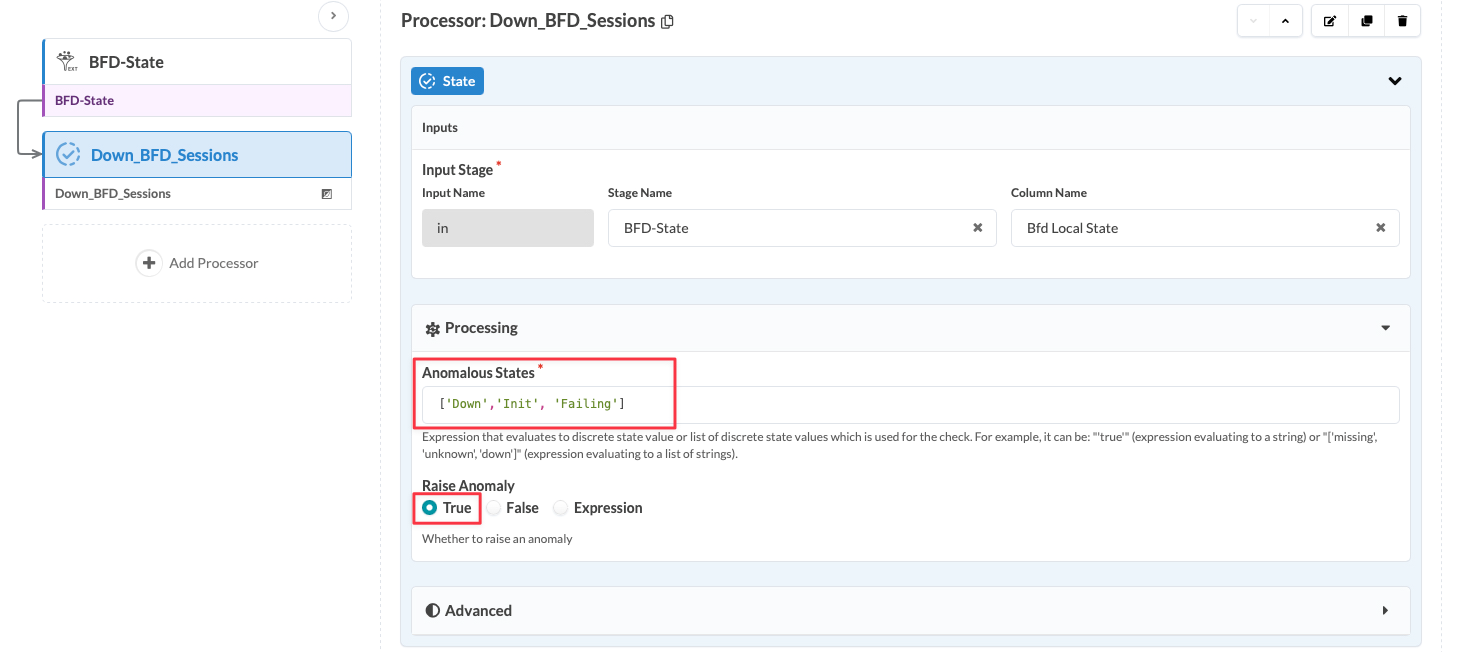Image resolution: width=1457 pixels, height=652 pixels.
Task: Select the BFD-State processor
Action: 197,62
